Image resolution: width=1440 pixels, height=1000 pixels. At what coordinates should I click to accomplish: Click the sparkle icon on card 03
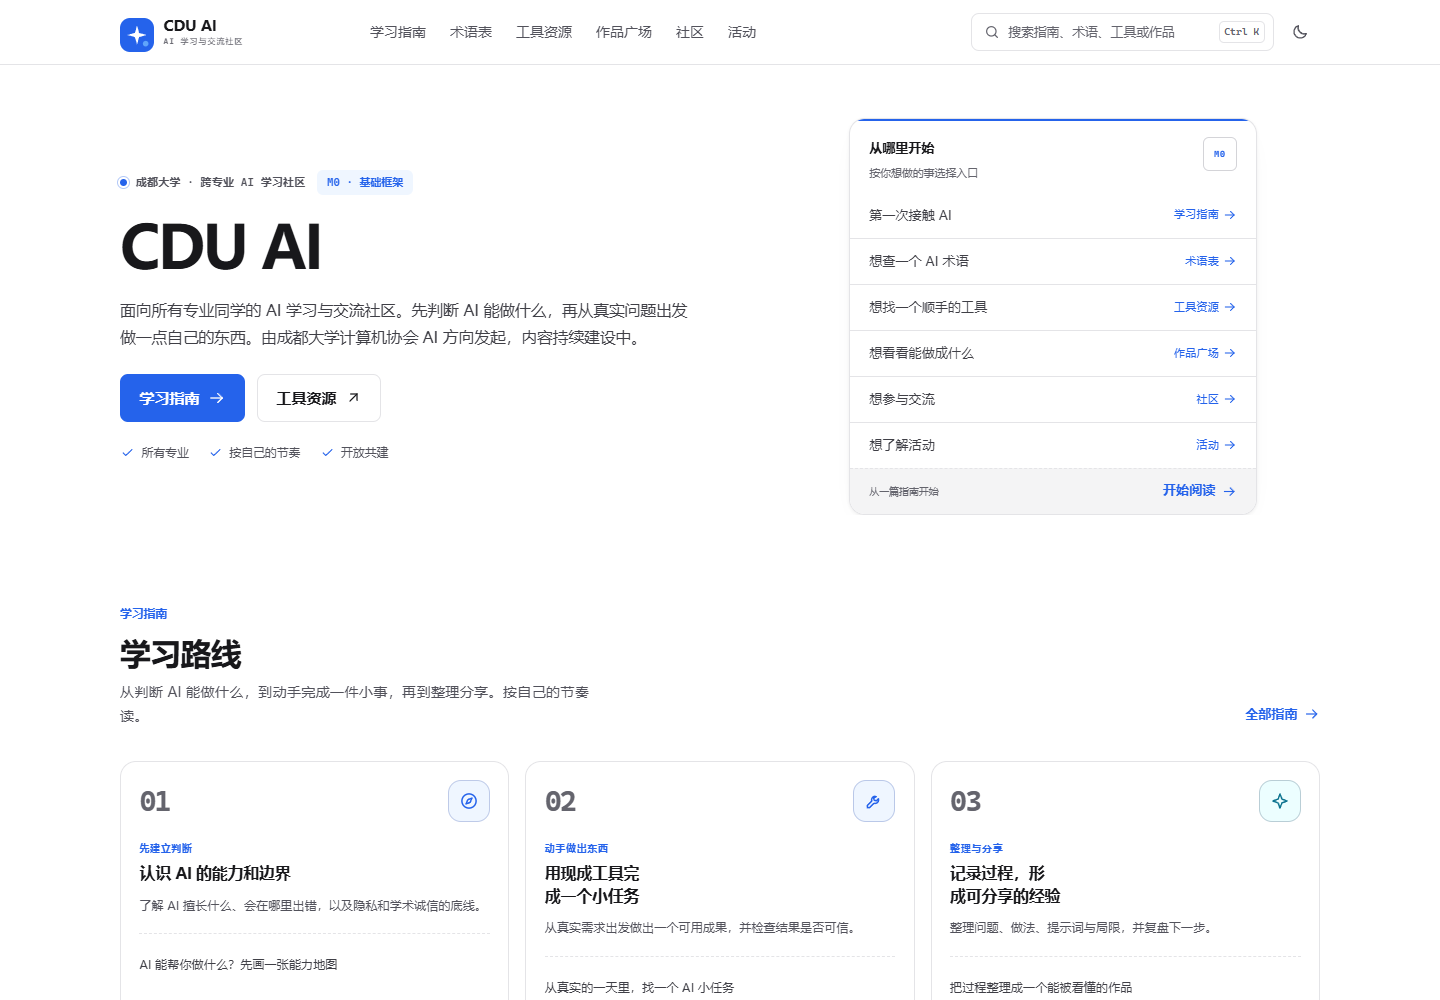pyautogui.click(x=1280, y=801)
